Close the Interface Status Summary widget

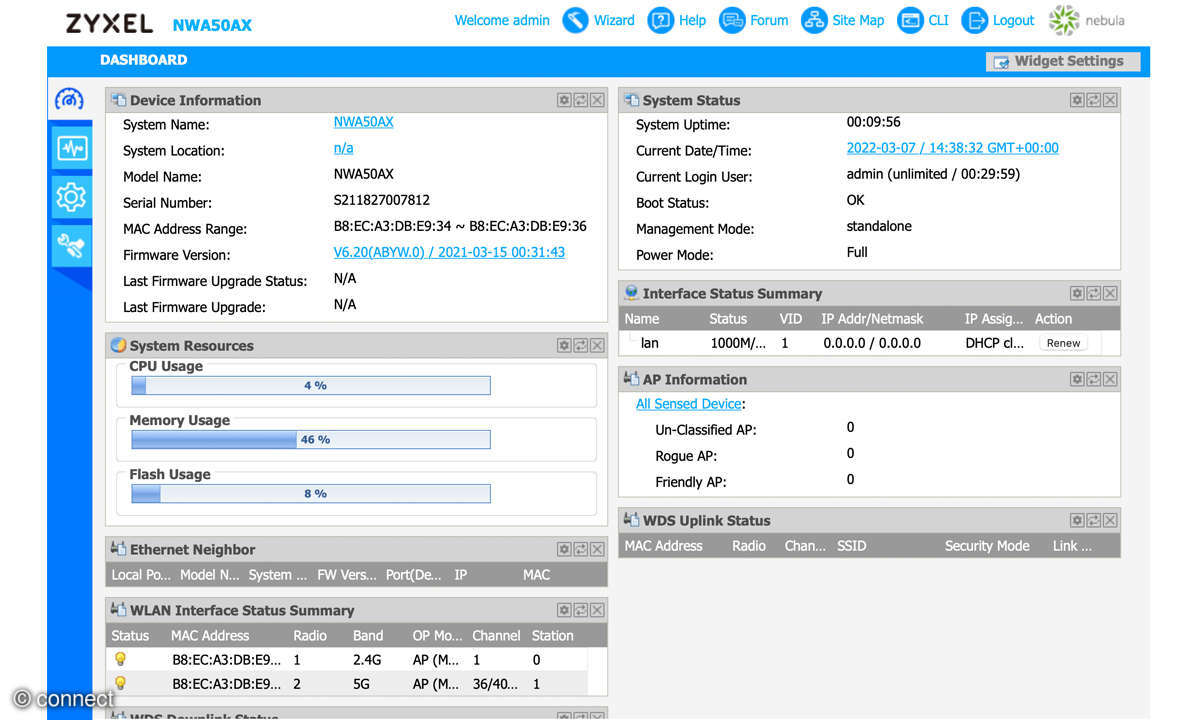pyautogui.click(x=1110, y=293)
